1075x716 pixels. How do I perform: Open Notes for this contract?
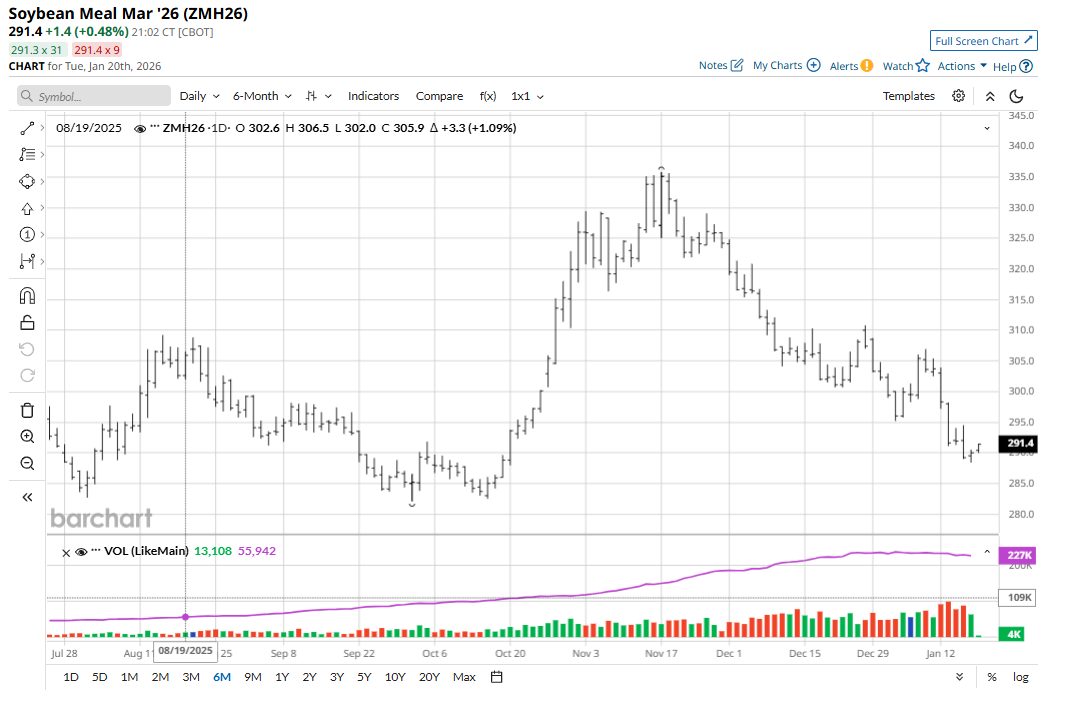[x=721, y=66]
